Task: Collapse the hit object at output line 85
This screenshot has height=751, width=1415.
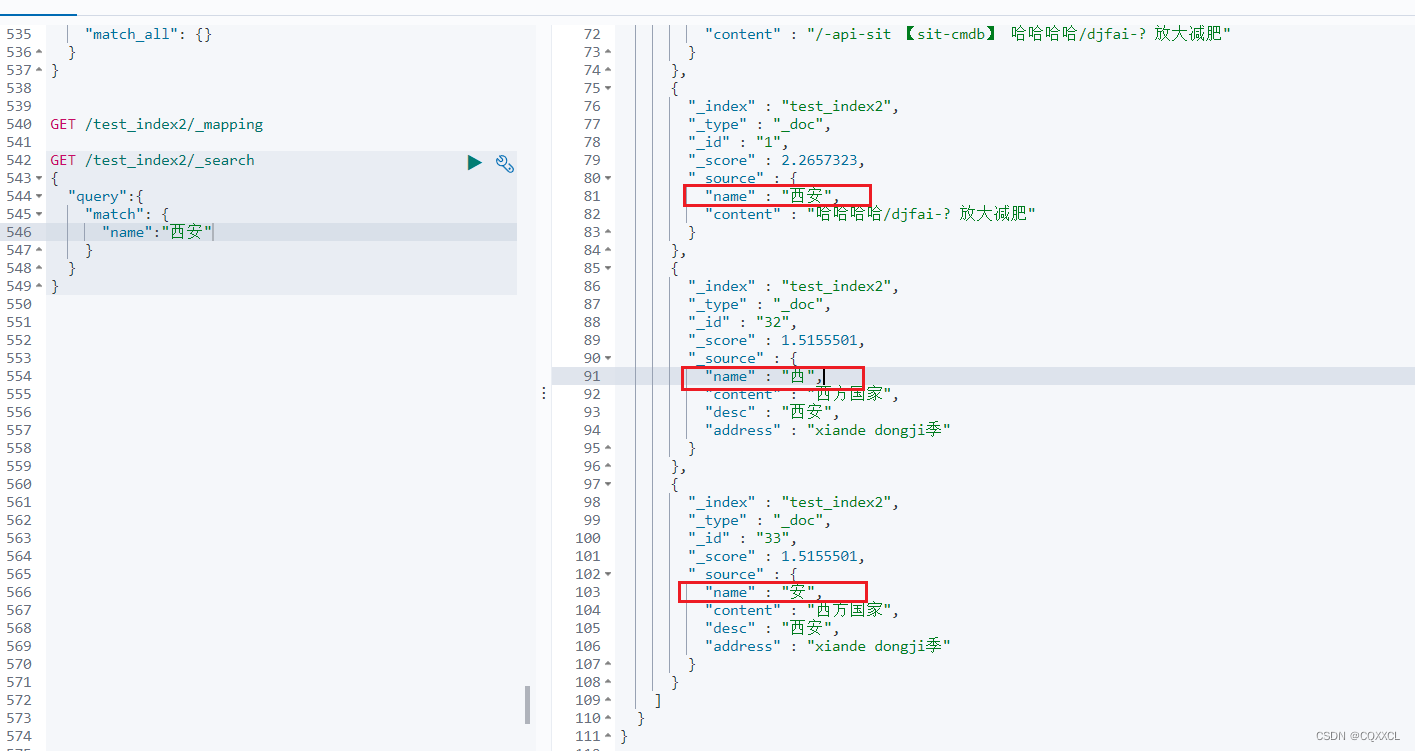Action: pos(608,268)
